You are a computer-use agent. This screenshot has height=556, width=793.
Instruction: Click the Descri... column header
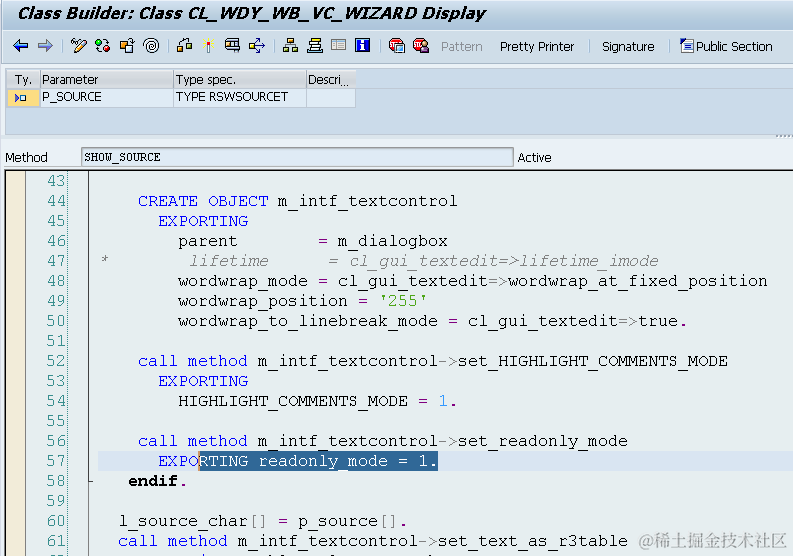(x=331, y=80)
